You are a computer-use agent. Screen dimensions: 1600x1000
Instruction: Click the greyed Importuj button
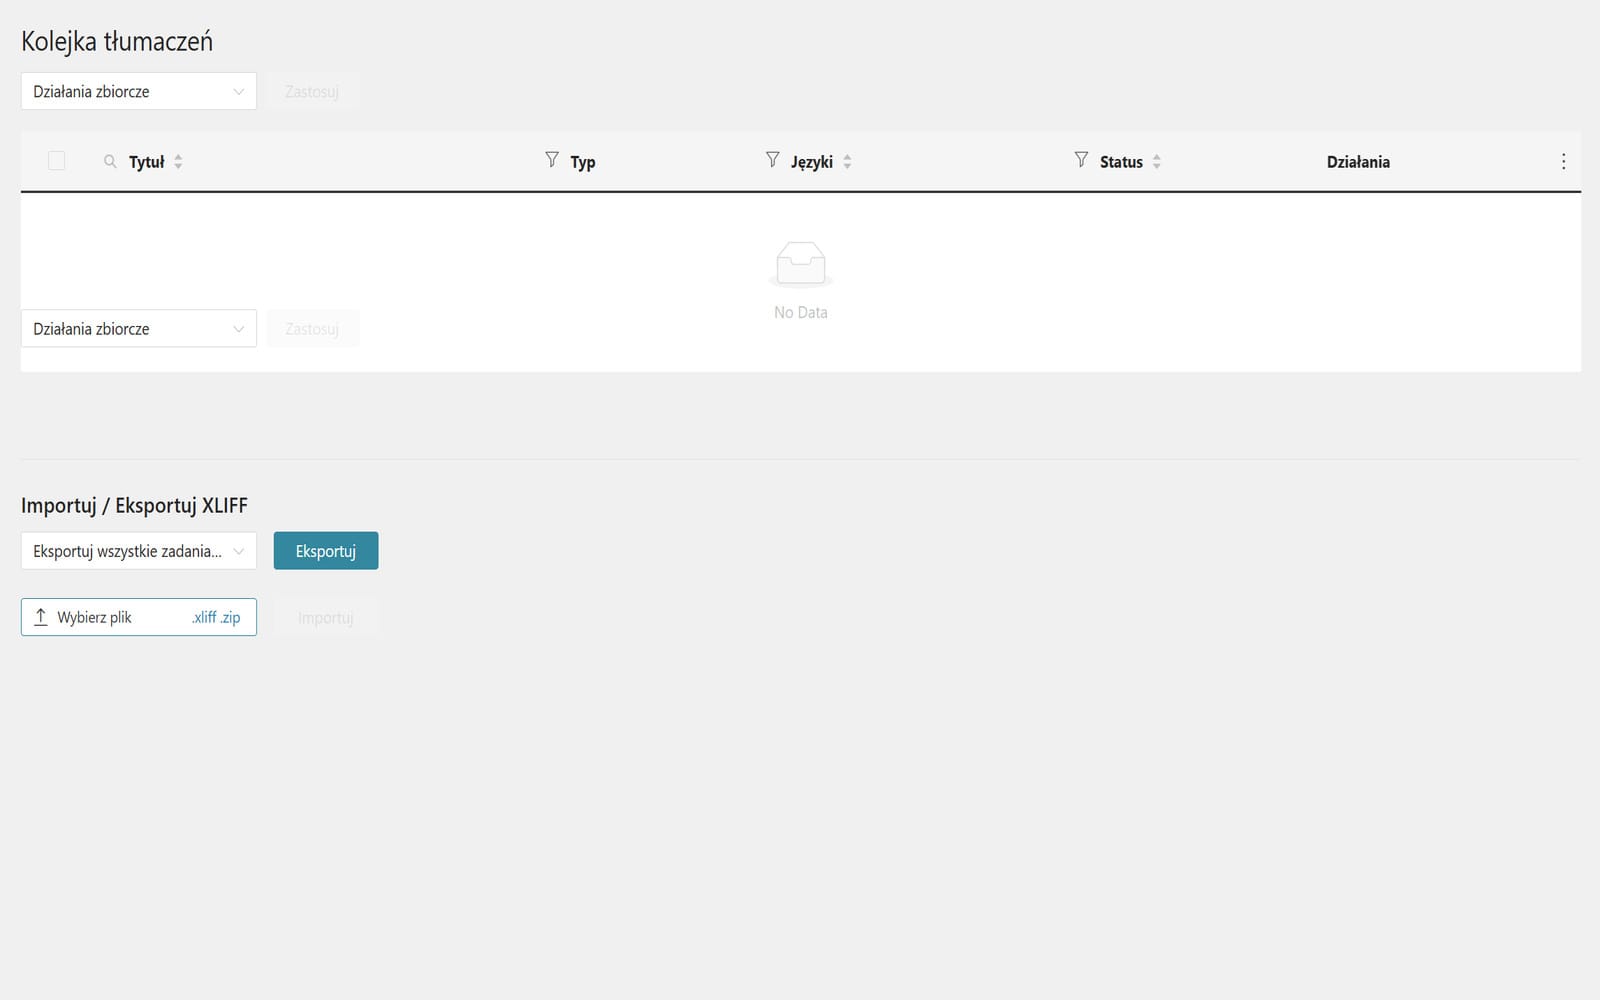click(x=326, y=618)
